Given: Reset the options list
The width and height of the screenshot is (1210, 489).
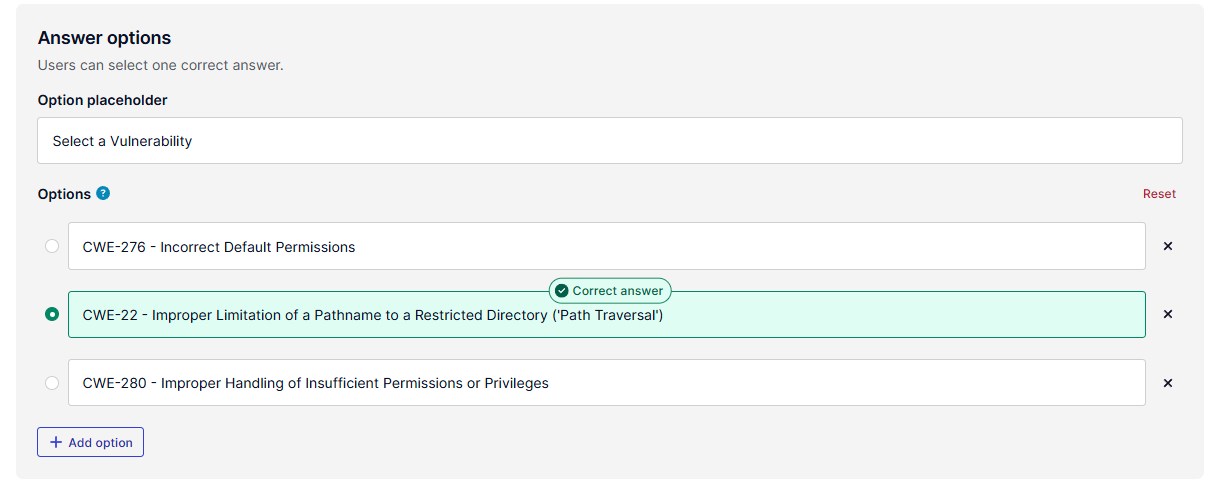Looking at the screenshot, I should [x=1159, y=194].
